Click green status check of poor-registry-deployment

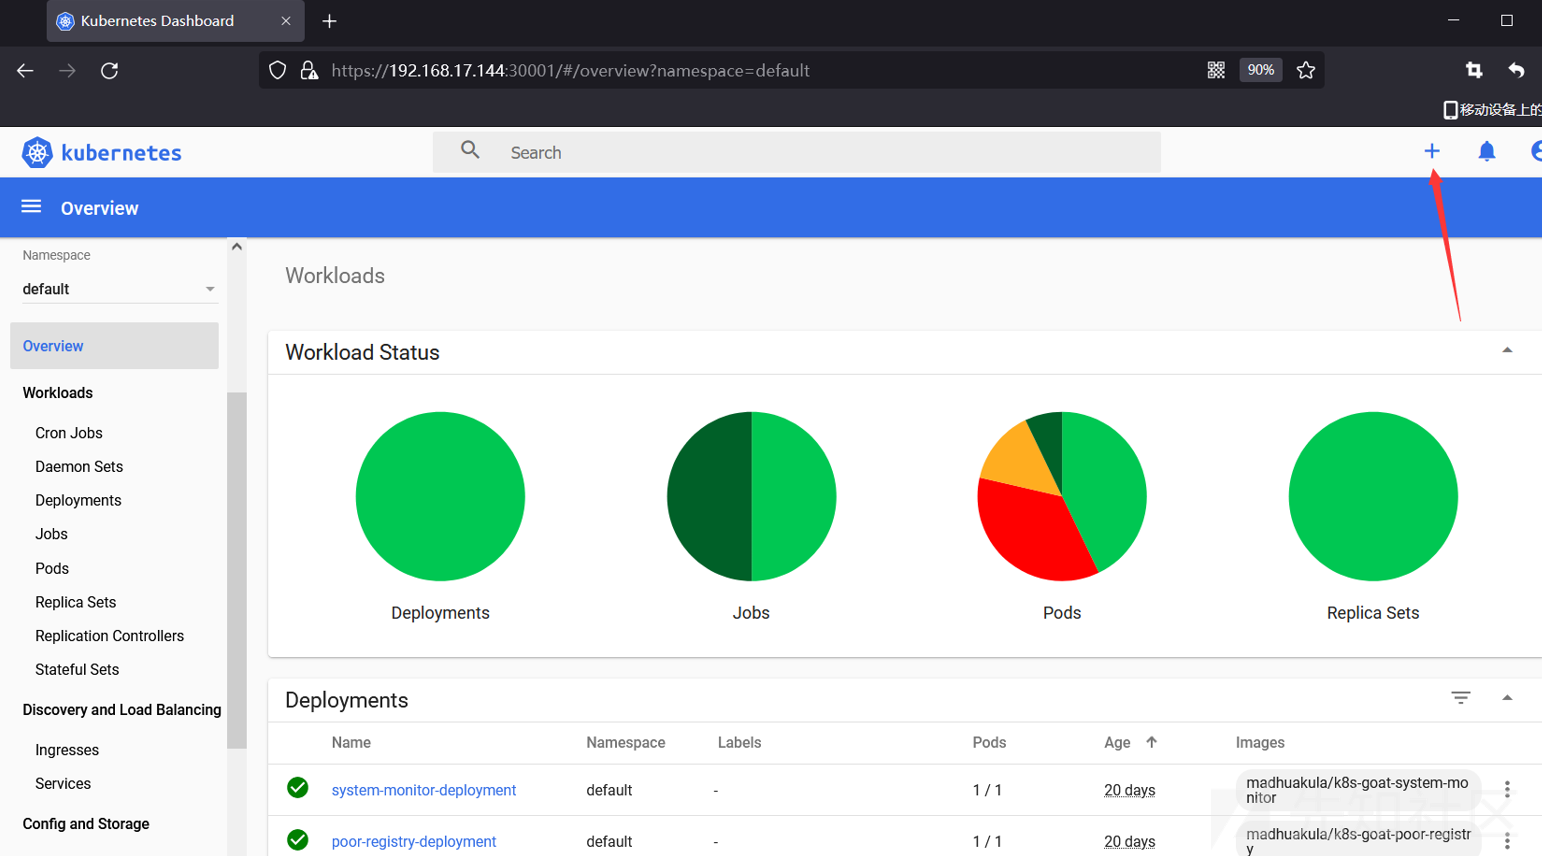[297, 840]
